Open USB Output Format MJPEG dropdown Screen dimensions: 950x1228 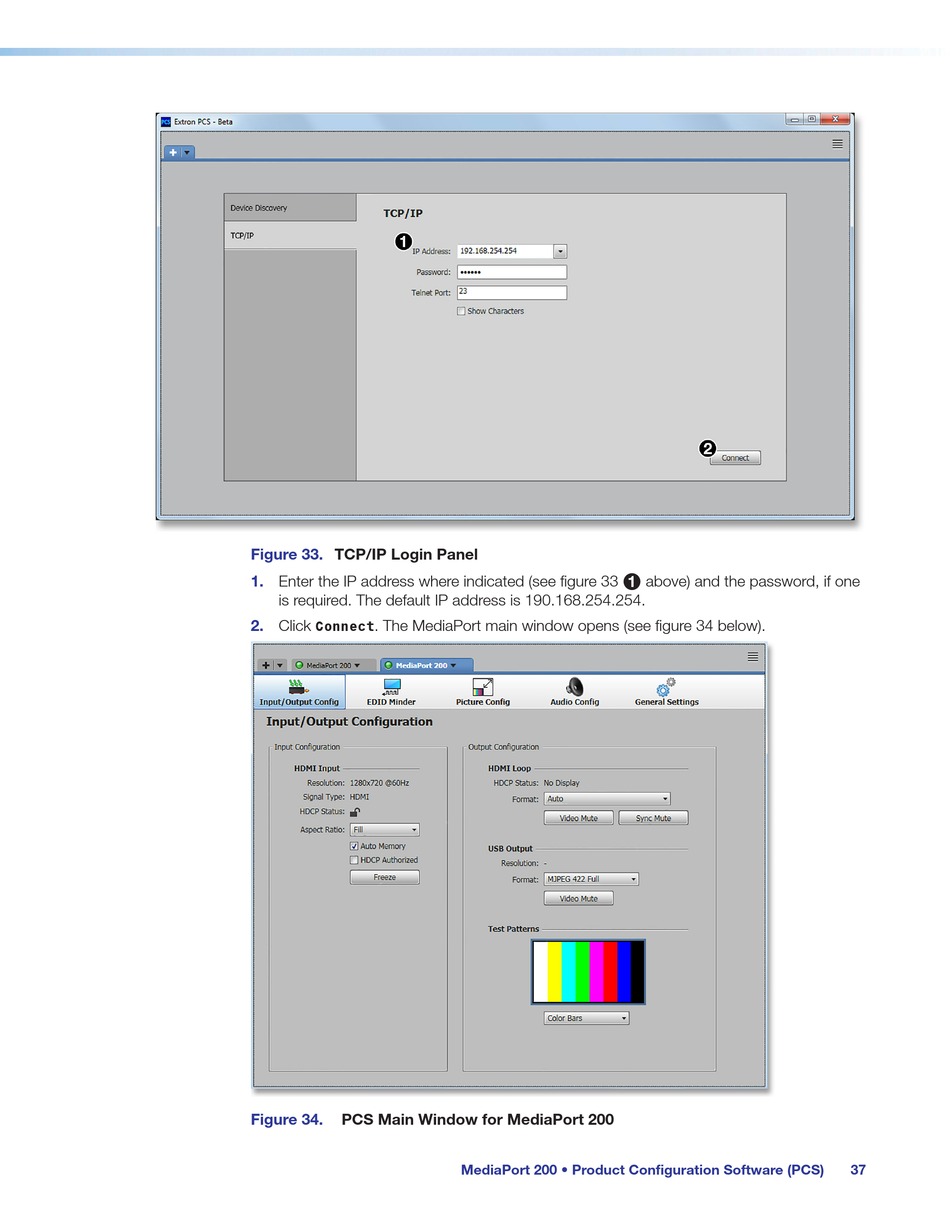point(591,879)
